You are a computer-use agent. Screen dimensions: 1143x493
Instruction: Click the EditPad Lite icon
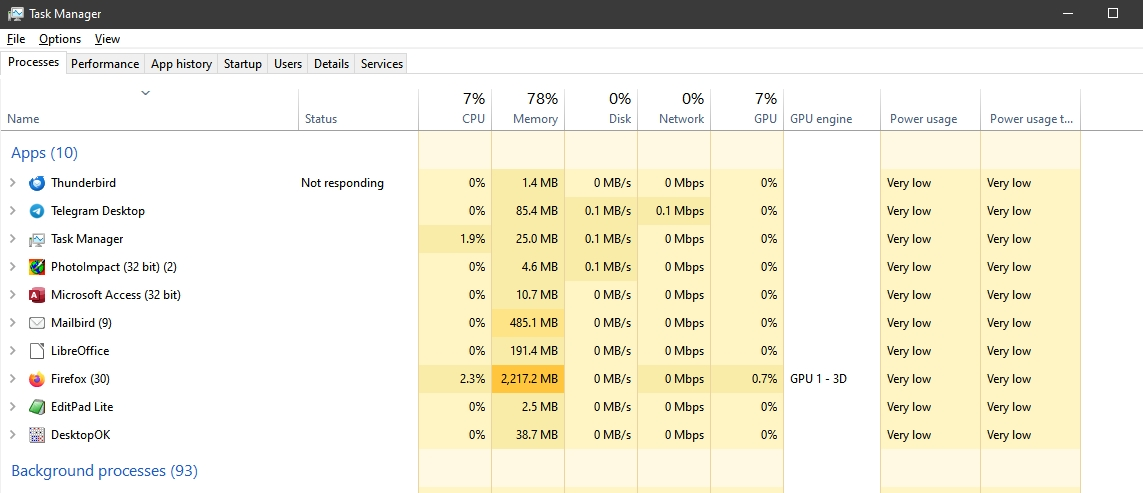click(x=36, y=407)
